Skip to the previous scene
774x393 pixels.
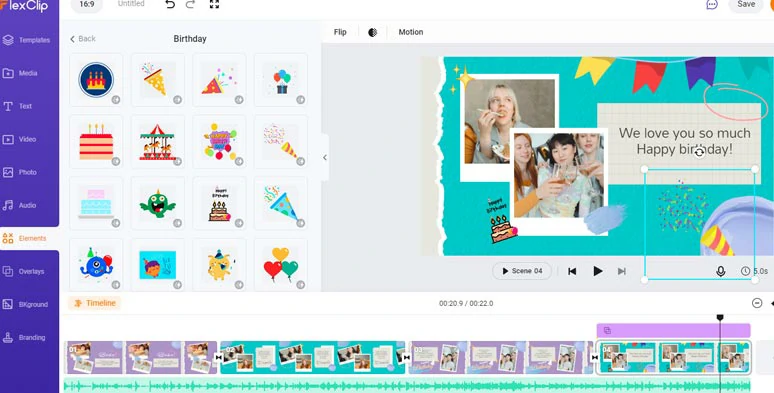(572, 271)
